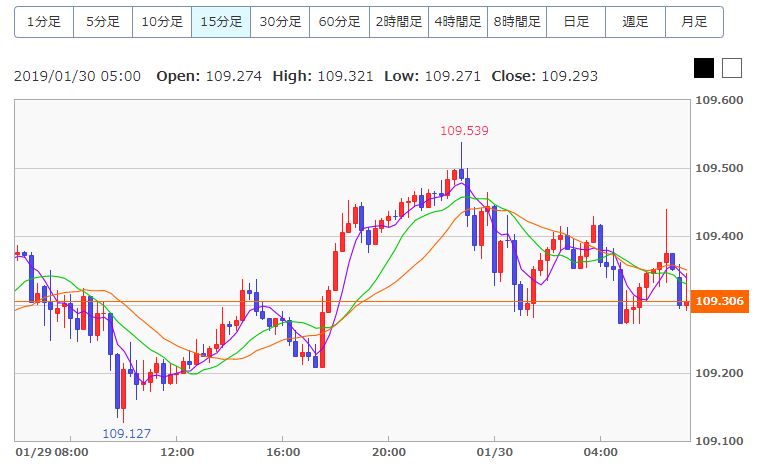Screen dimensions: 760x466
Task: Select the 日足 daily chart
Action: (575, 21)
